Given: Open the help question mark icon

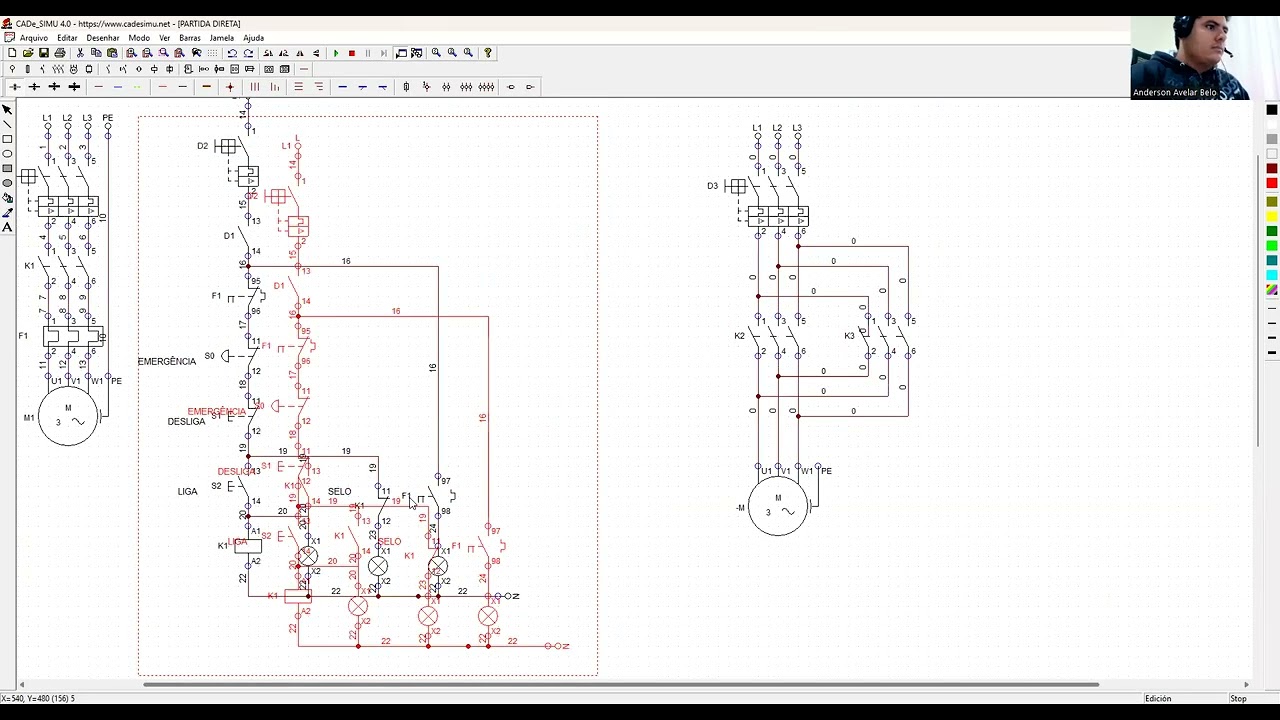Looking at the screenshot, I should [488, 53].
